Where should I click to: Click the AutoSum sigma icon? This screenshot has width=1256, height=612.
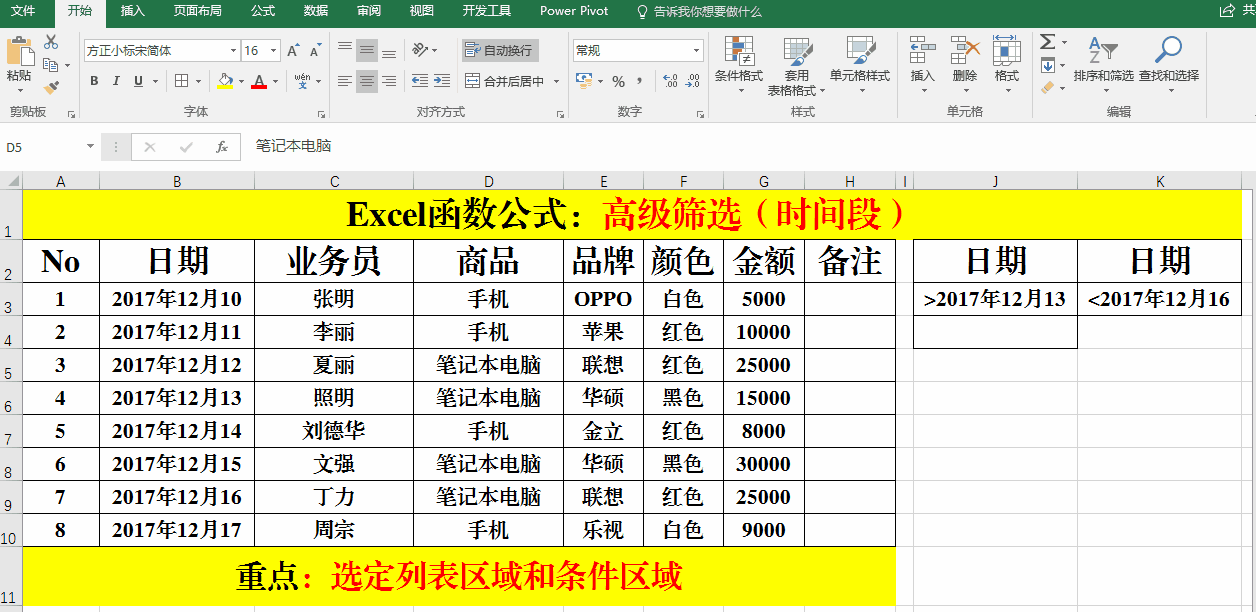tap(1047, 42)
